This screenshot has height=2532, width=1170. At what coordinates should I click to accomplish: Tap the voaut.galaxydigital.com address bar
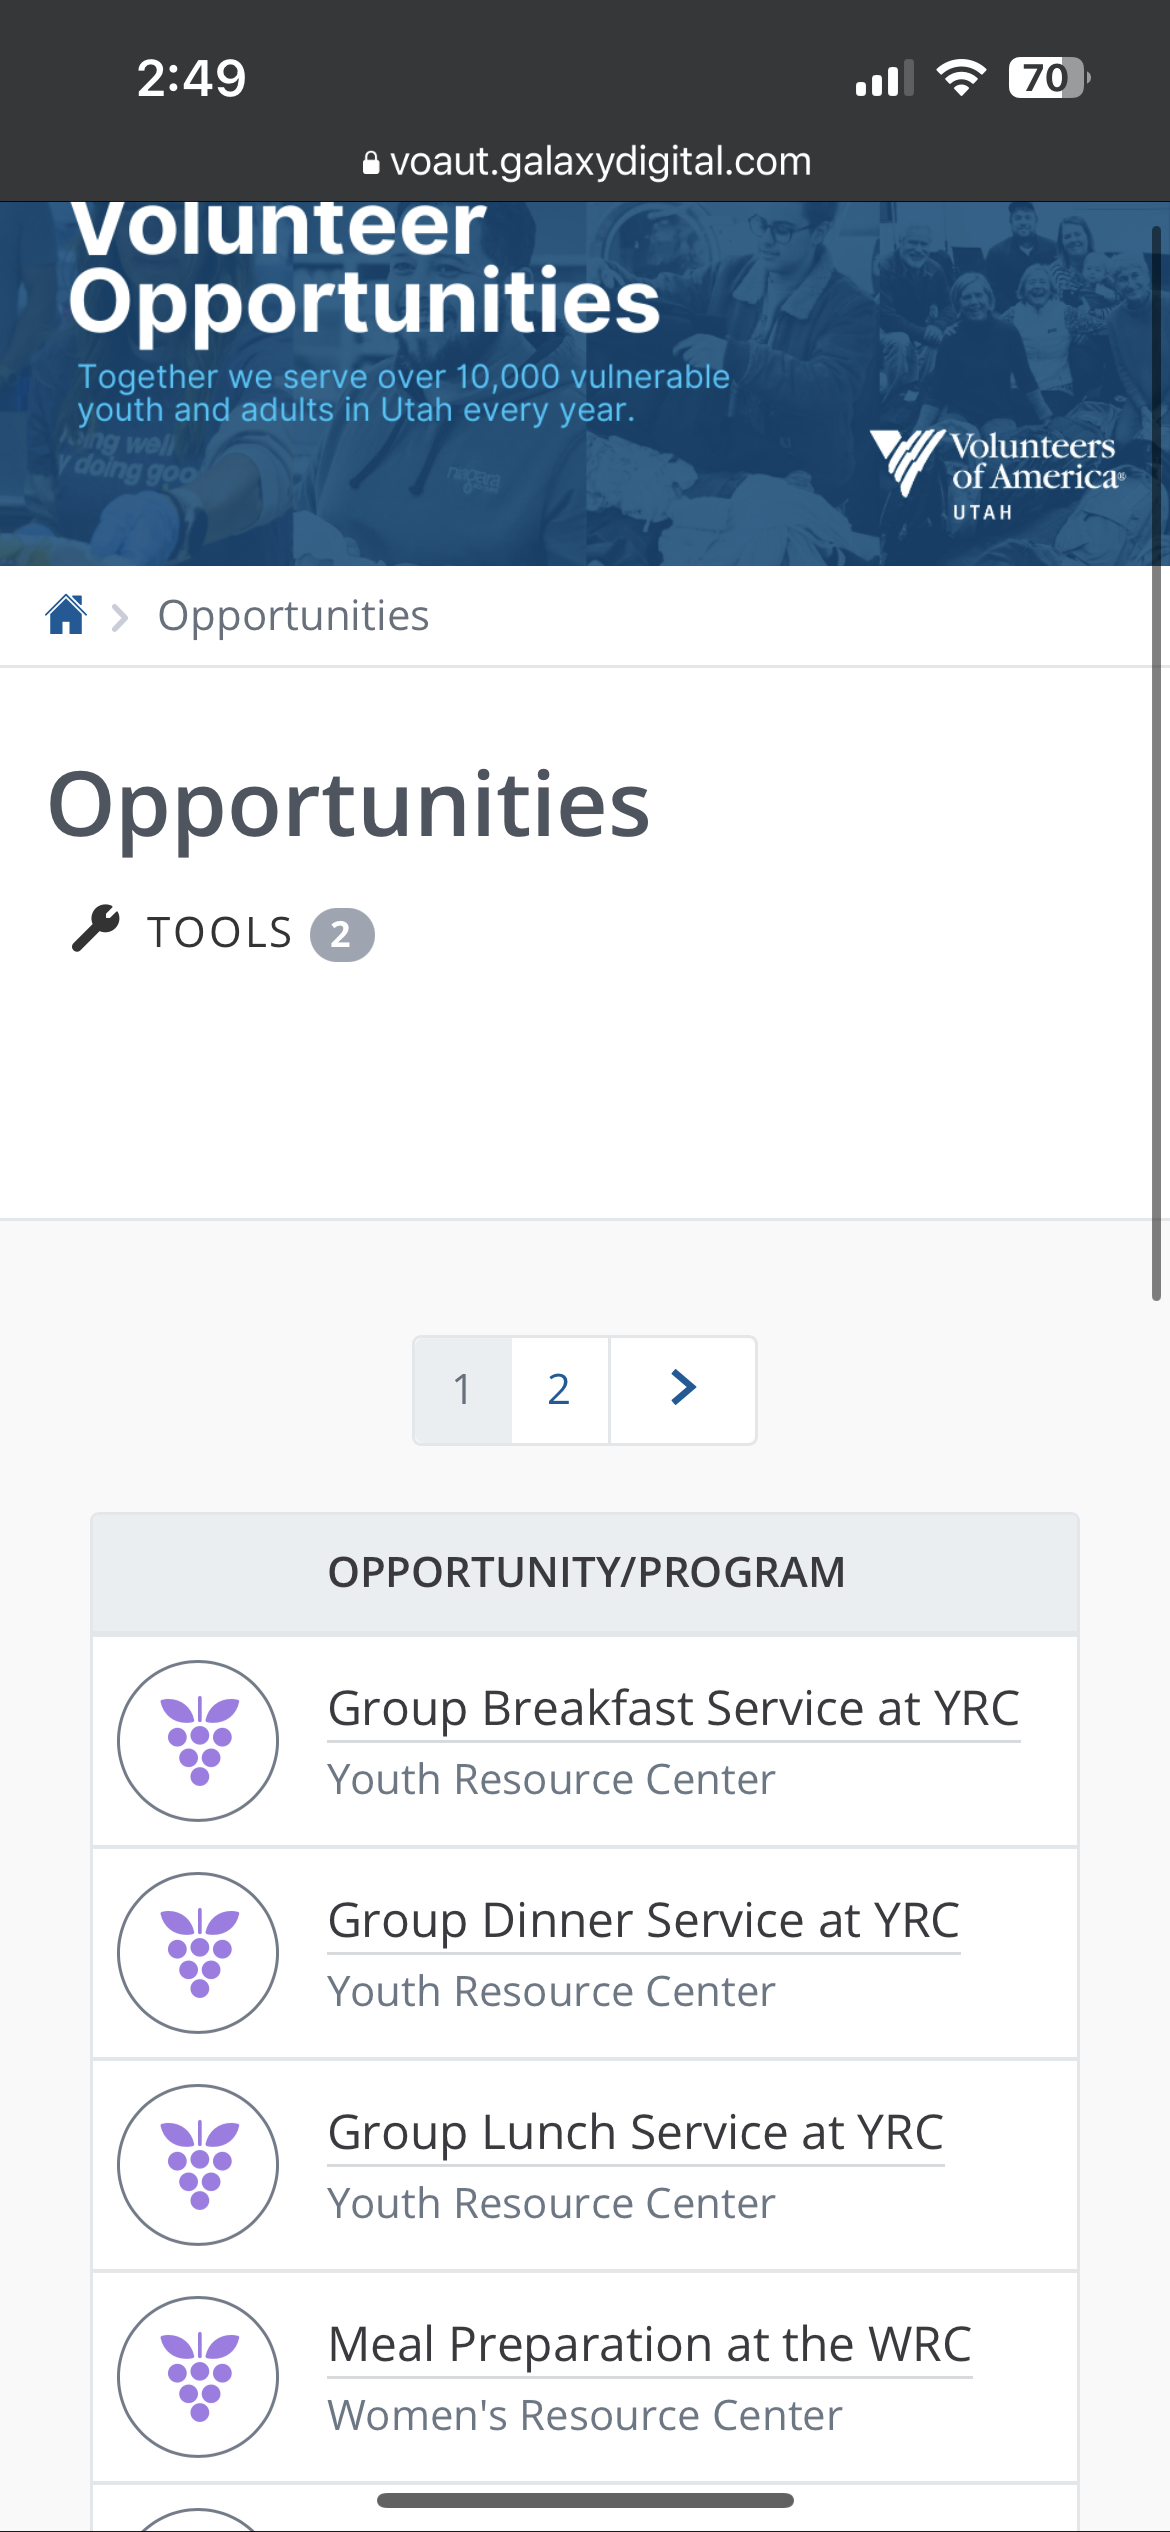(x=586, y=161)
